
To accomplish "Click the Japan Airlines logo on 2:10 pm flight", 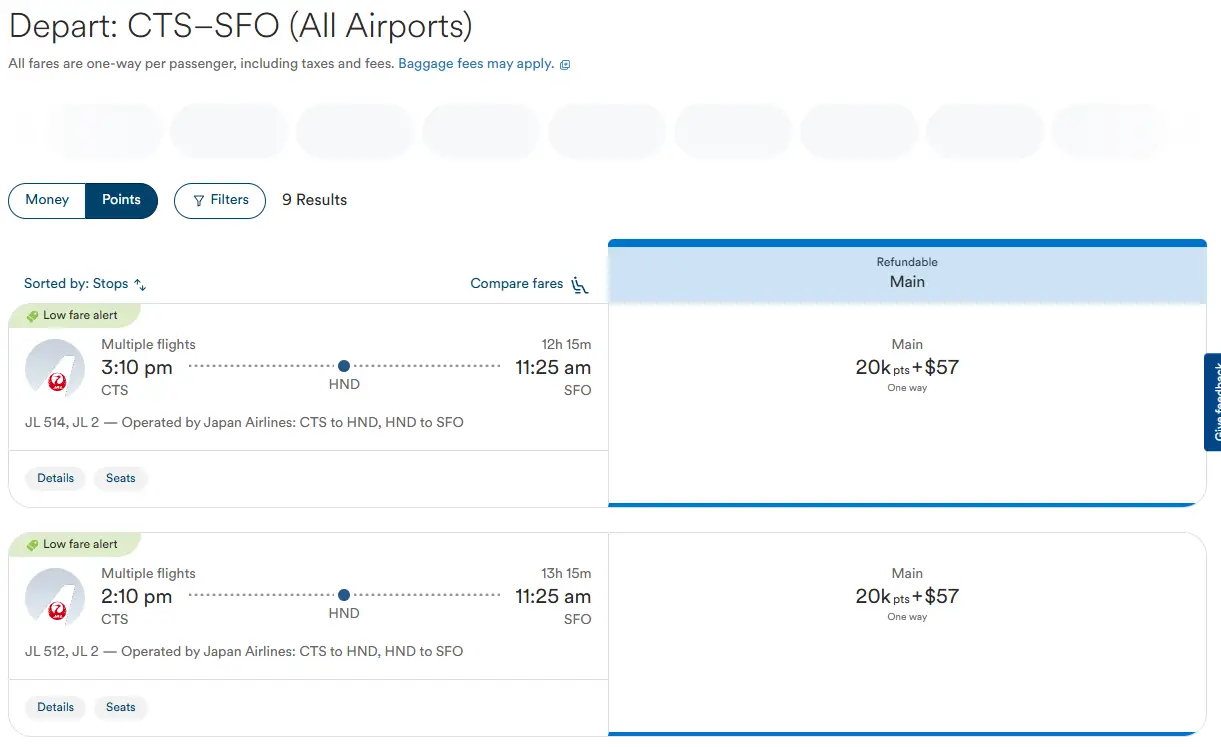I will tap(55, 598).
